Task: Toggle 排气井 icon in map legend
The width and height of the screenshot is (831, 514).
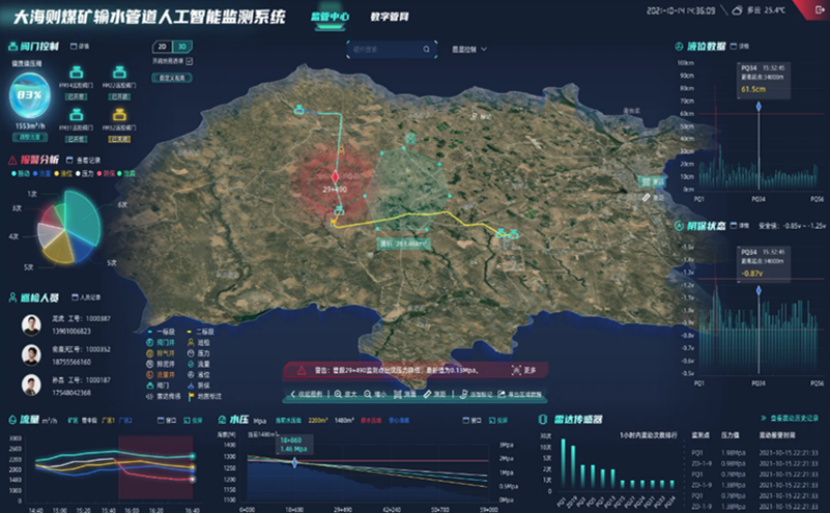Action: point(150,353)
